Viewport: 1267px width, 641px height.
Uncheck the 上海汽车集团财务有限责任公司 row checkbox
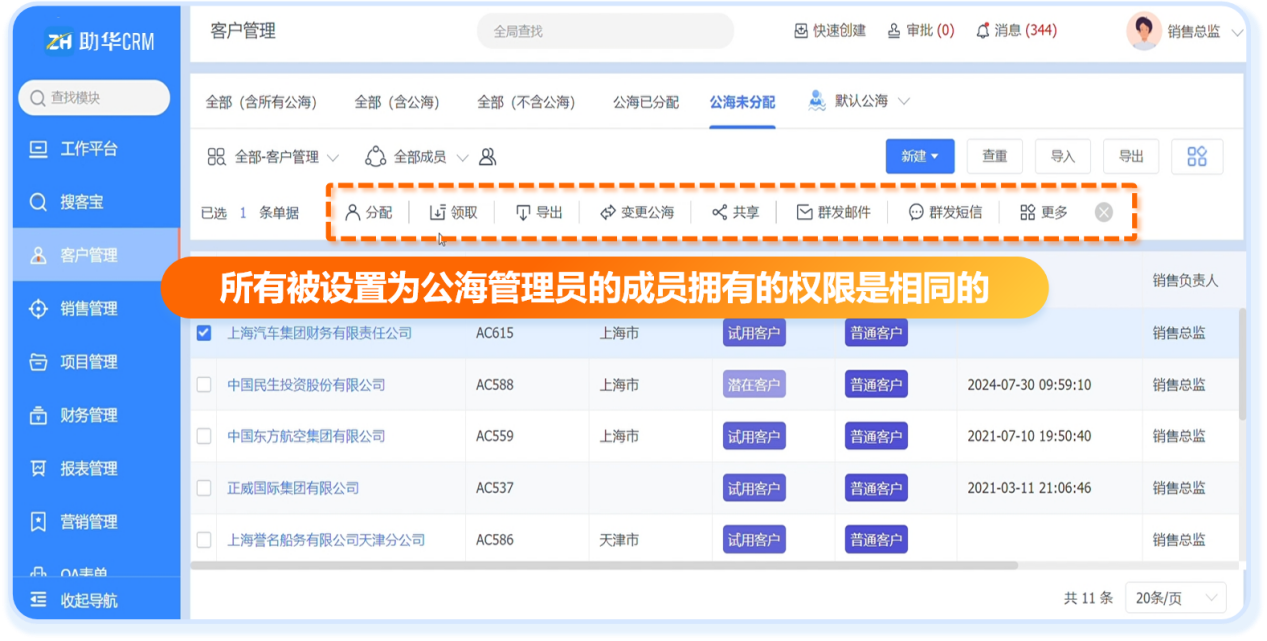click(204, 333)
